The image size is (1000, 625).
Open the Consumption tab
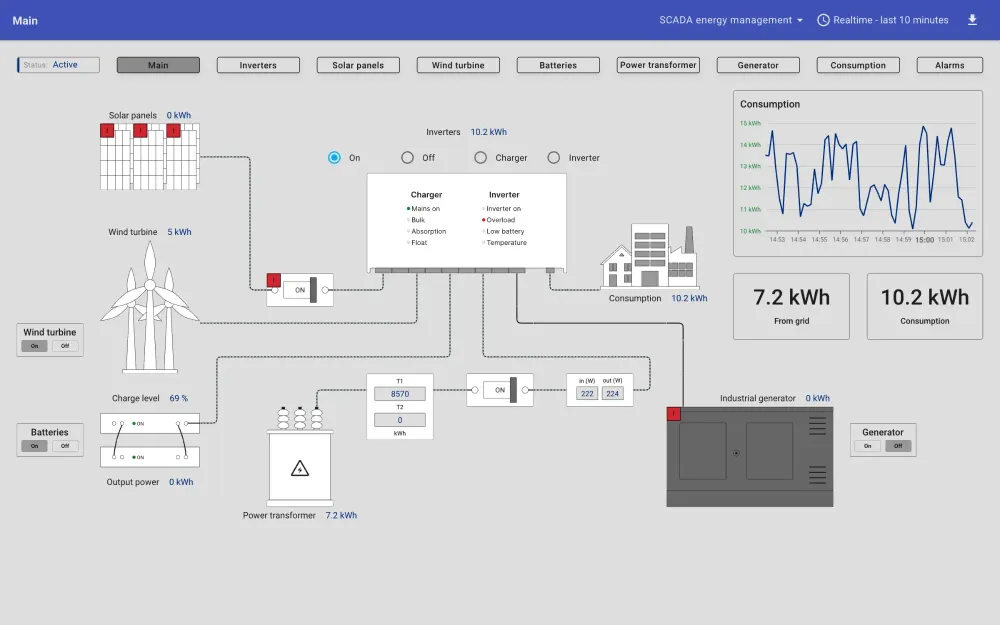858,65
